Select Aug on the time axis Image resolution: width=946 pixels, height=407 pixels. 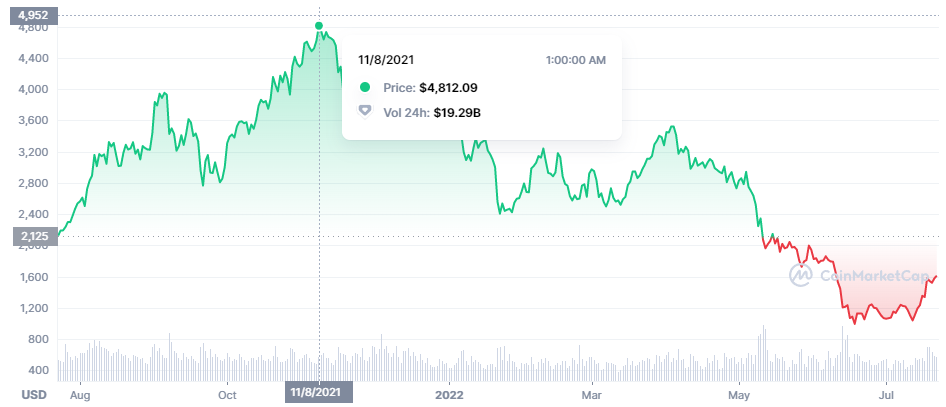point(80,395)
